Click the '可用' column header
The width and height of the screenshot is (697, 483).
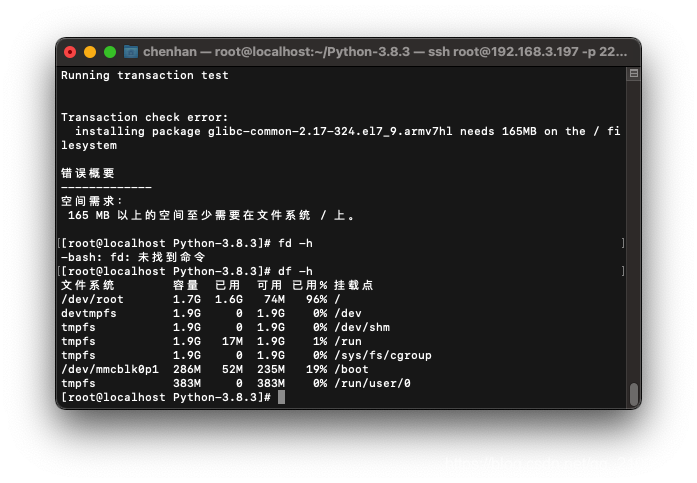pyautogui.click(x=269, y=285)
